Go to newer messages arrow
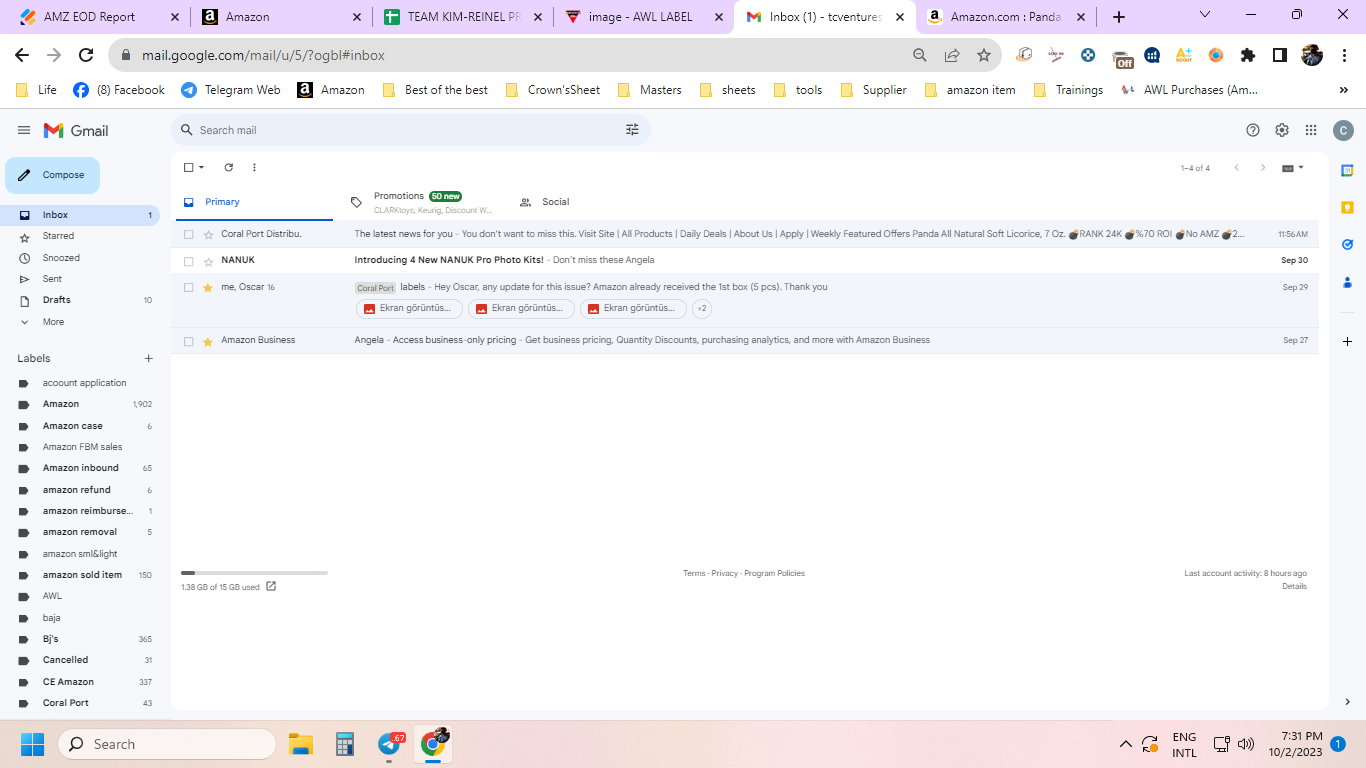 point(1237,168)
